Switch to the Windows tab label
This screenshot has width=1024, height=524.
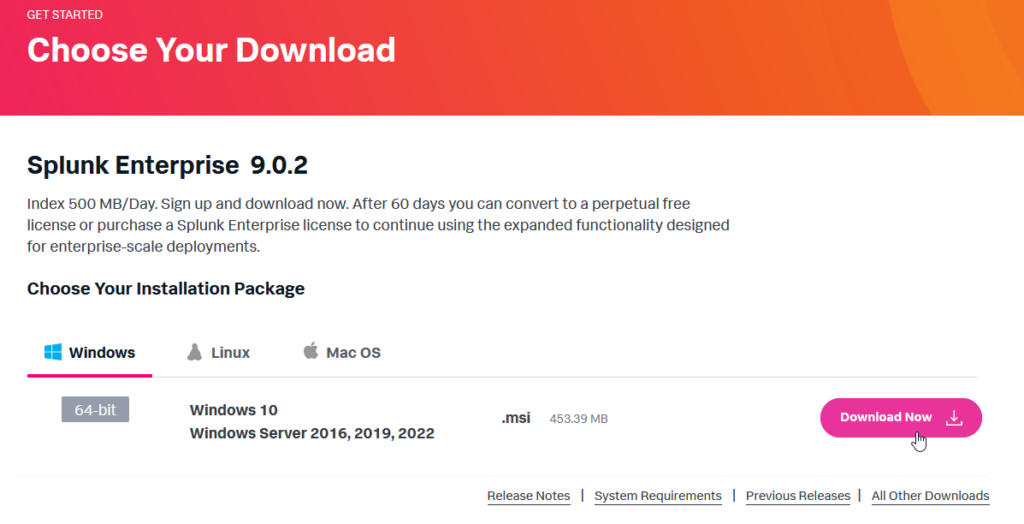click(102, 353)
